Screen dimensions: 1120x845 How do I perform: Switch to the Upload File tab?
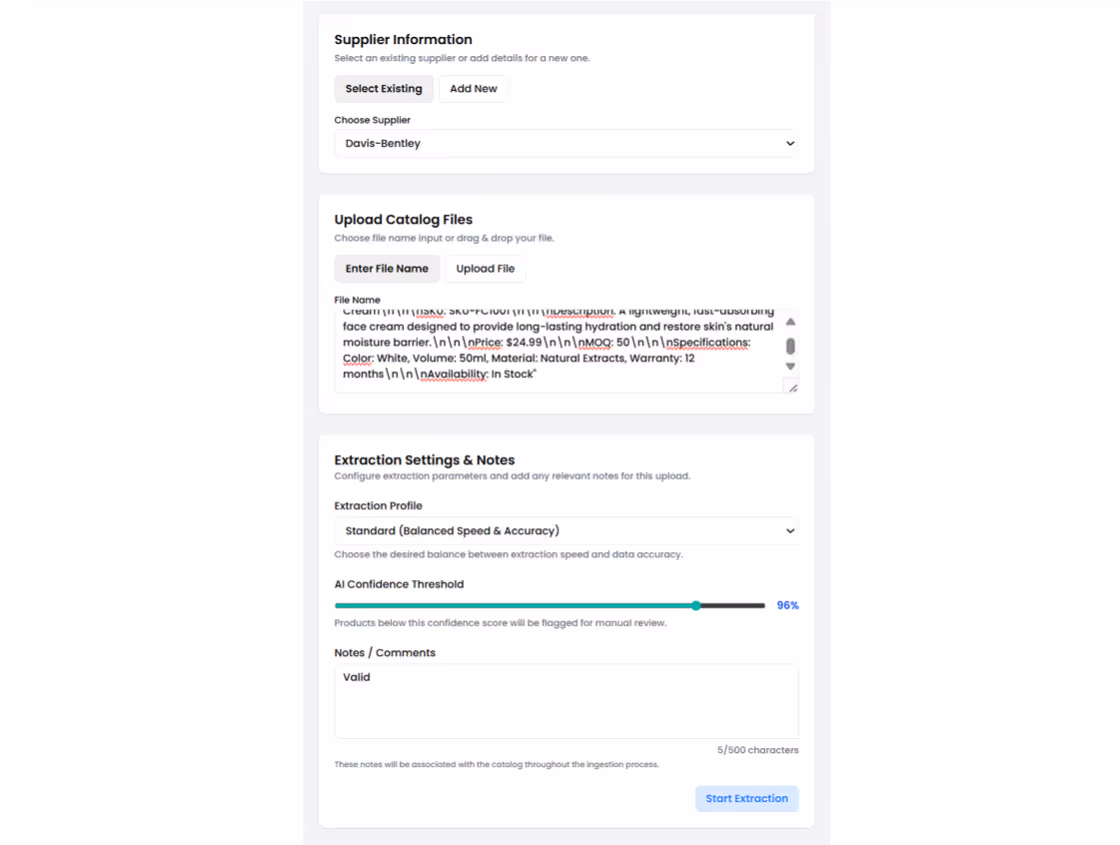point(485,268)
